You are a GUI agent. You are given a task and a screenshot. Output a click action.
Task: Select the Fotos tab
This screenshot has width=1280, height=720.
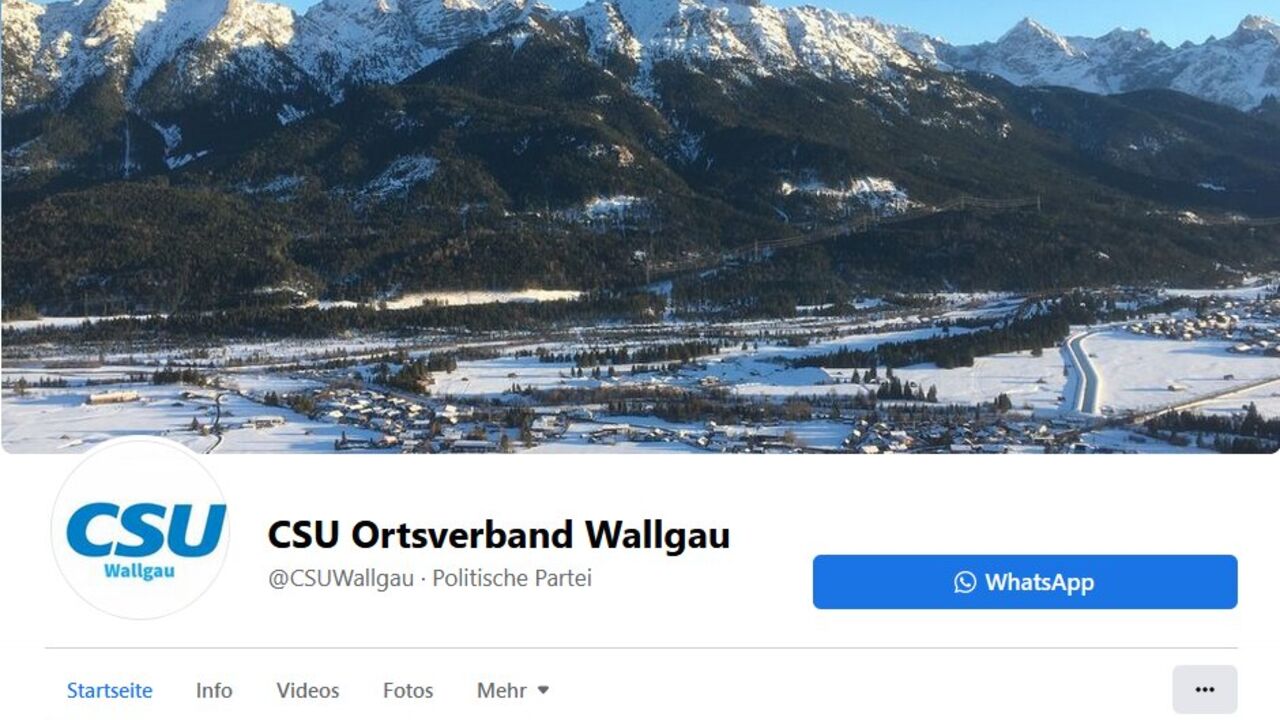(408, 690)
